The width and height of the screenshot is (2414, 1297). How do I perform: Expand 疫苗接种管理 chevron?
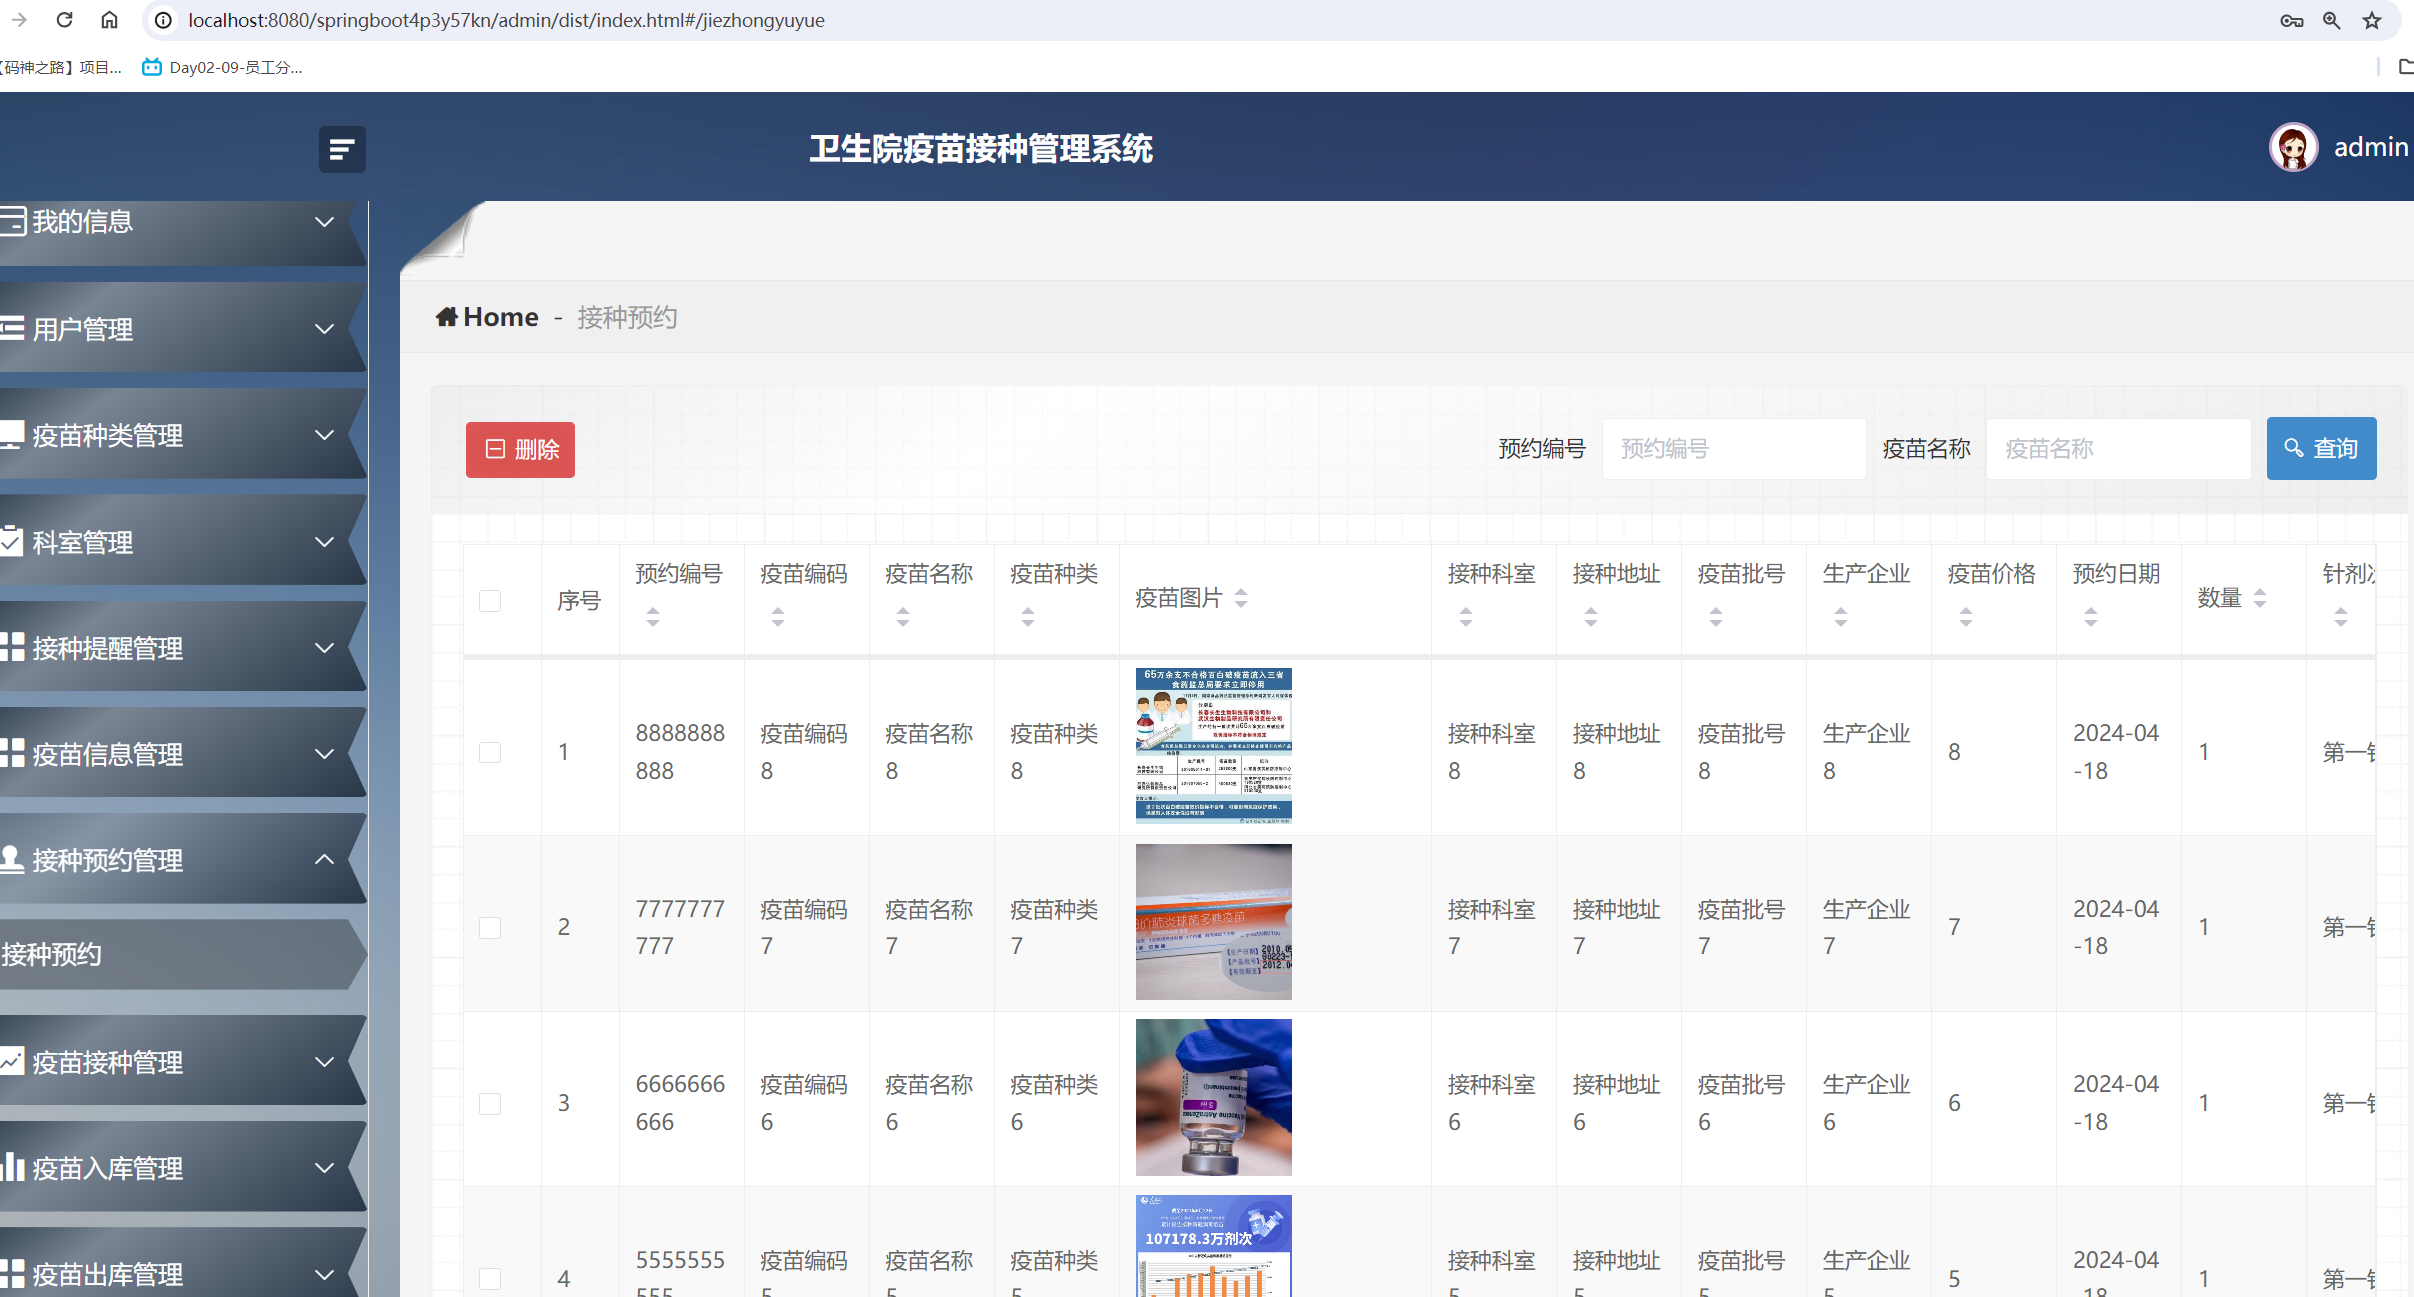click(324, 1062)
